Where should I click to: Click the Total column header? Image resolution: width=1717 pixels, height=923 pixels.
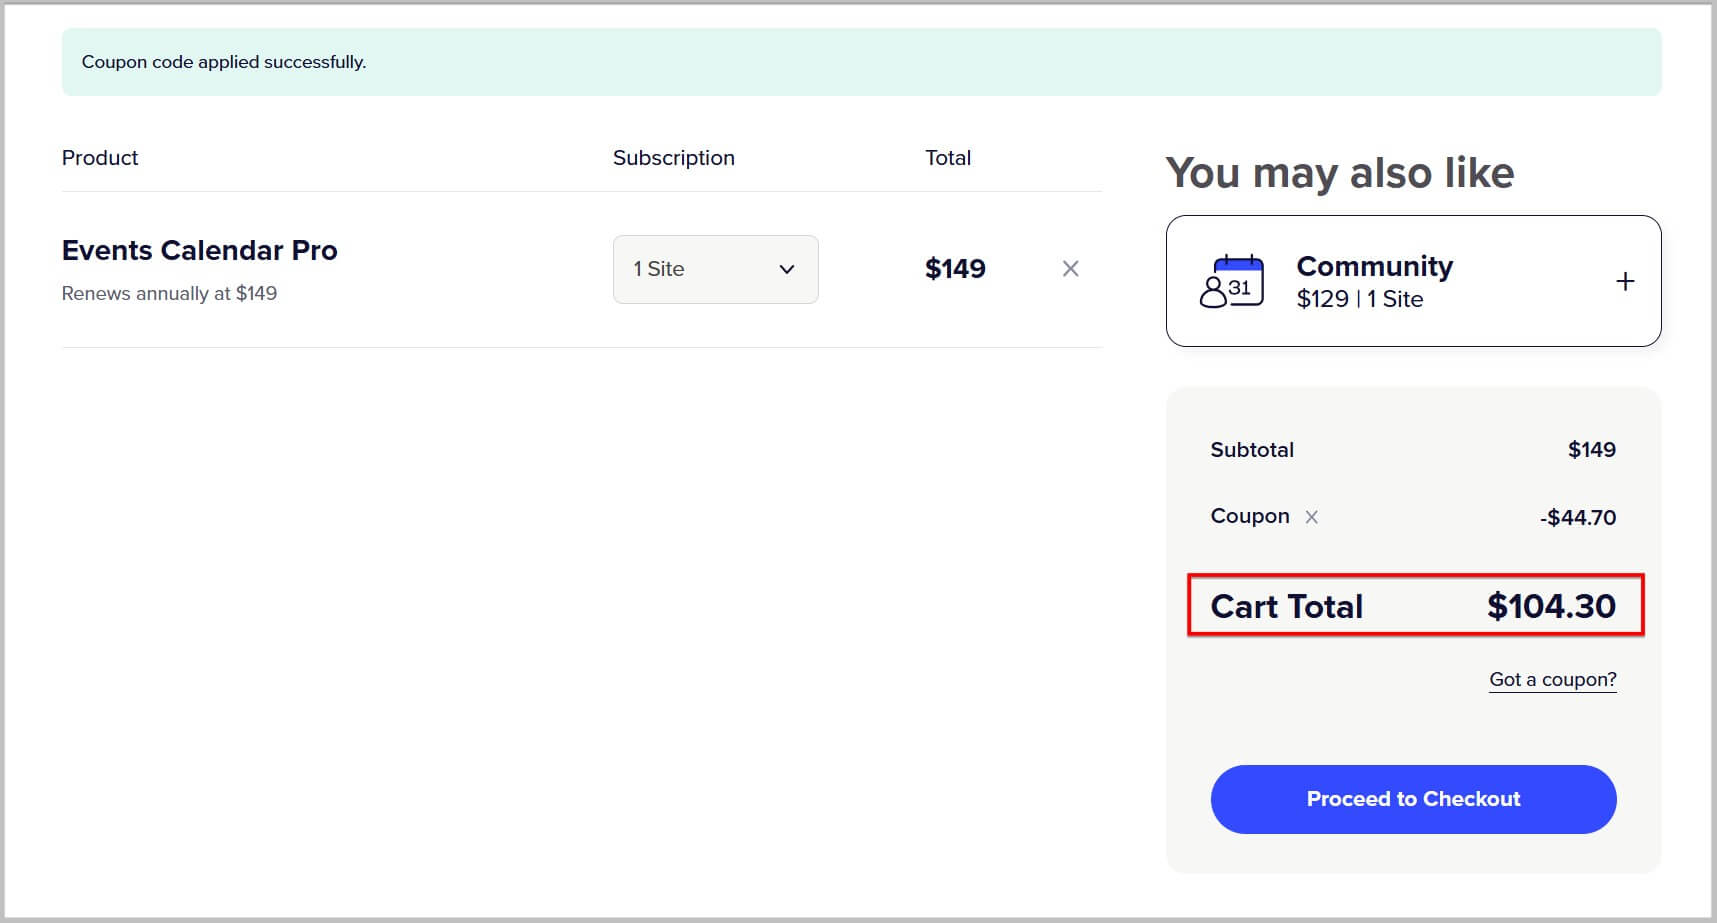pos(947,158)
